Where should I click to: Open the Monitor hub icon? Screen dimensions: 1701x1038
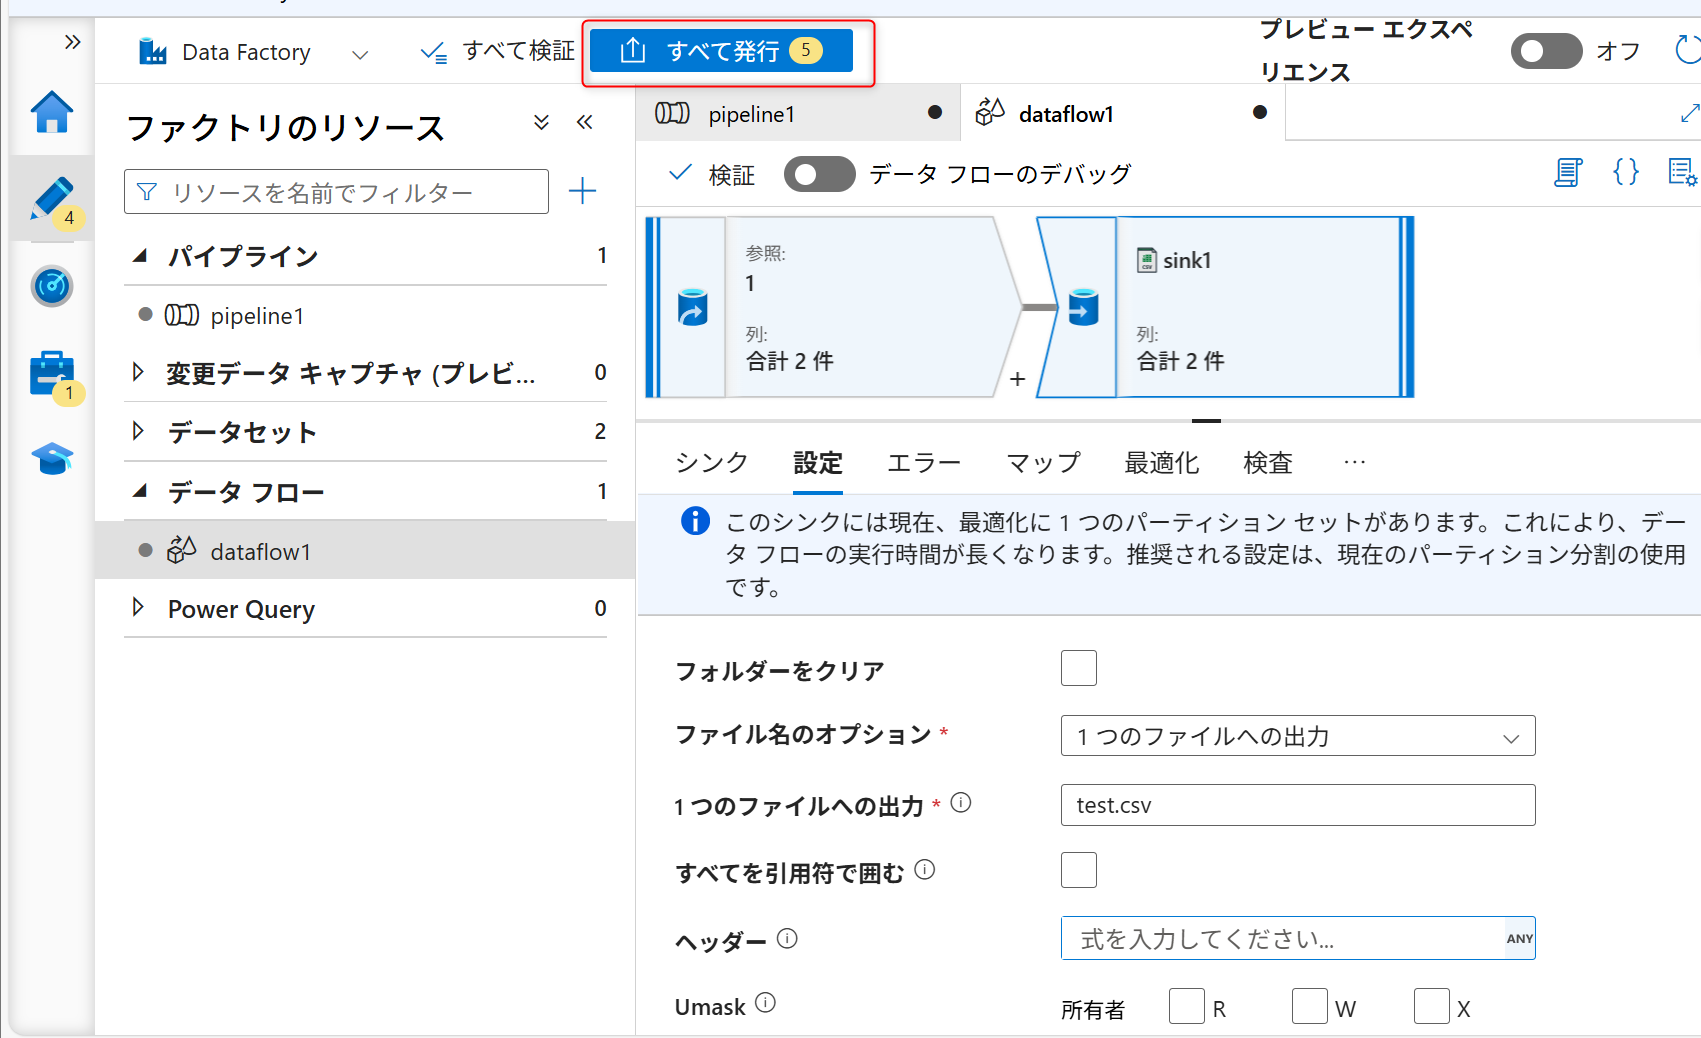click(x=51, y=287)
